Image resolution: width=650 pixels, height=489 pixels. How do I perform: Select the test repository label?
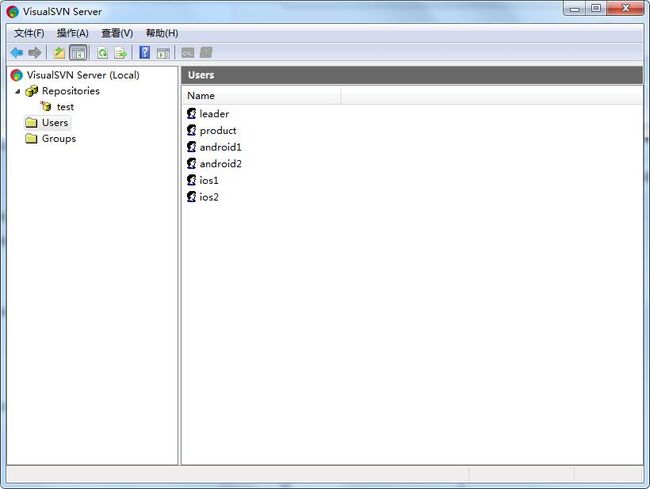pos(65,107)
